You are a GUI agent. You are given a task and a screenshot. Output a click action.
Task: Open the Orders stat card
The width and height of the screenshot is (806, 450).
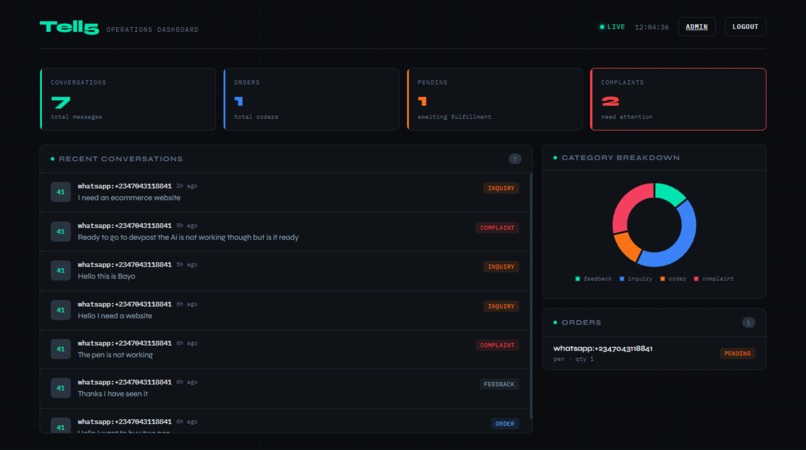311,99
